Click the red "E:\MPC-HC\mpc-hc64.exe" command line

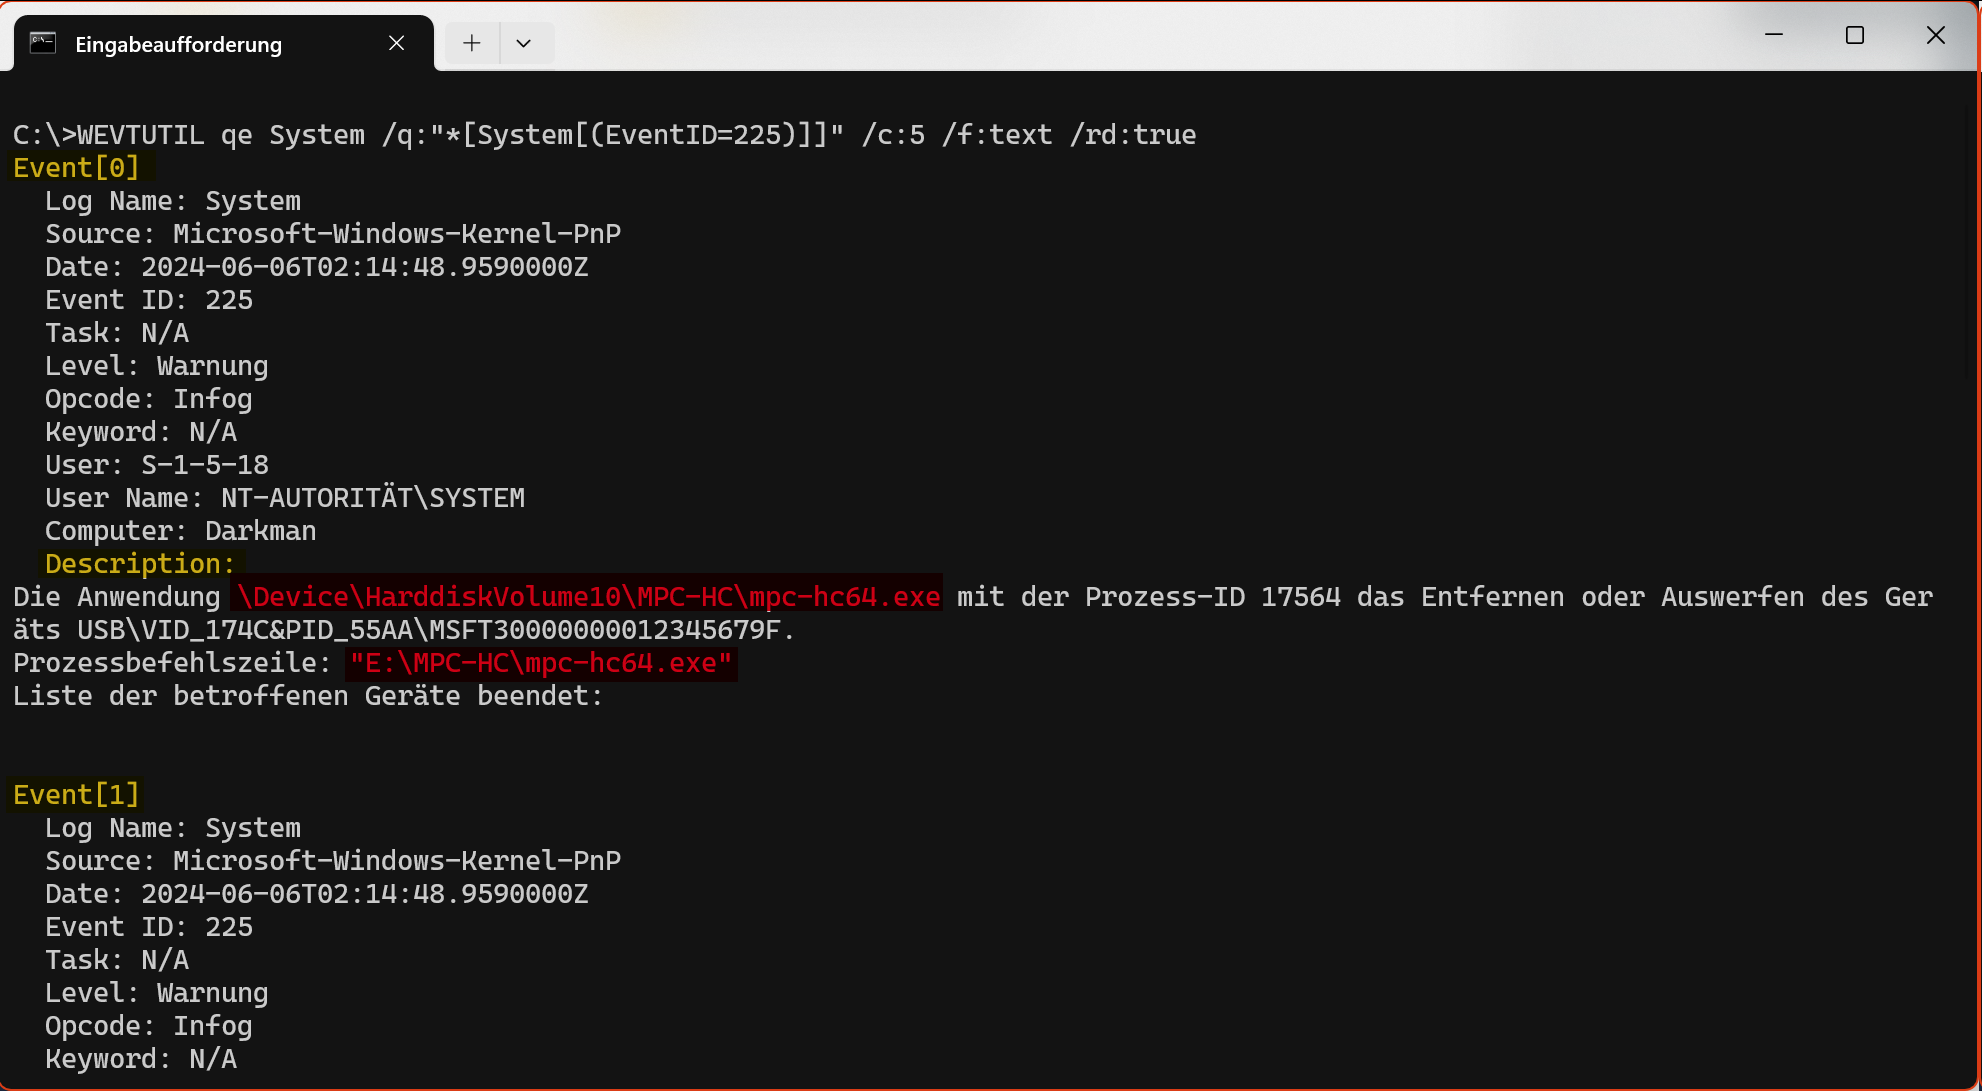click(541, 663)
